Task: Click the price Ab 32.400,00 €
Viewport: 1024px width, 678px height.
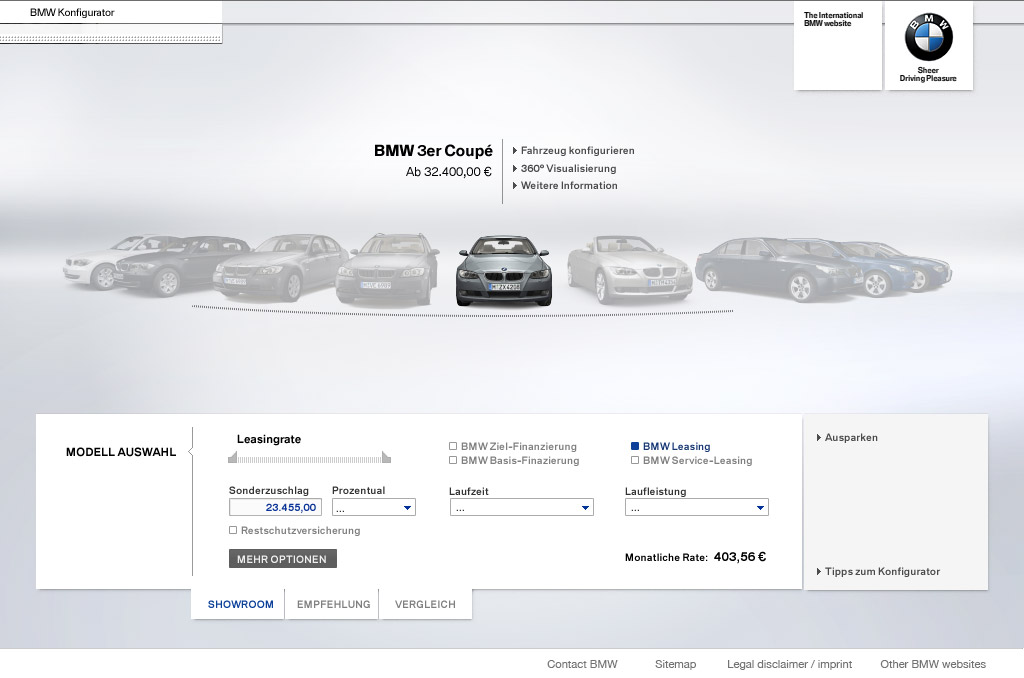Action: 449,172
